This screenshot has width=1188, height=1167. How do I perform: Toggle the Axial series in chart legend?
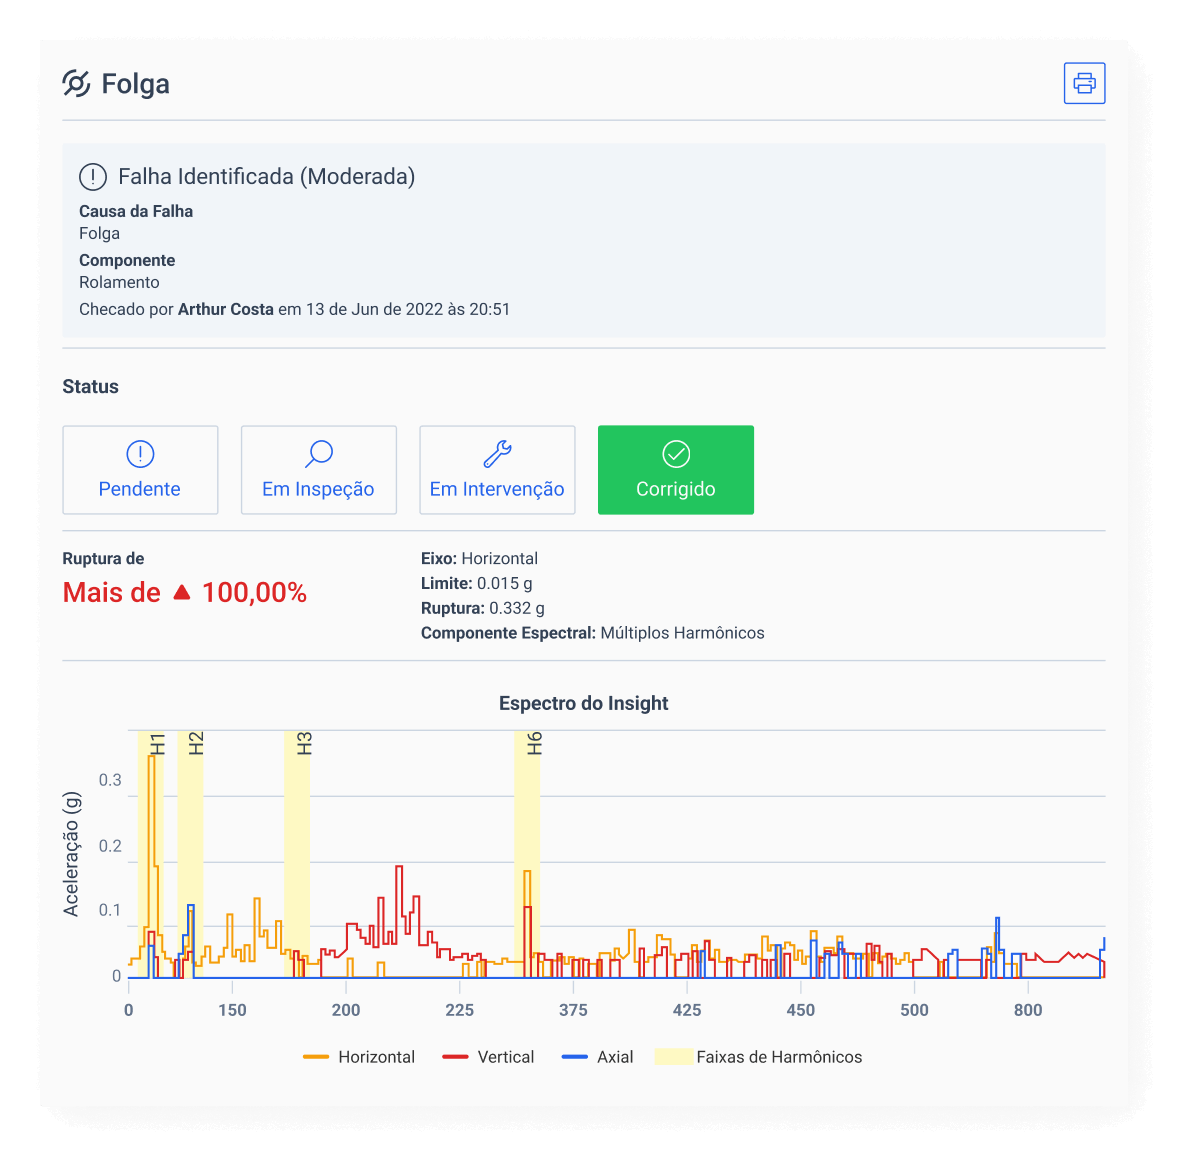(x=598, y=1057)
